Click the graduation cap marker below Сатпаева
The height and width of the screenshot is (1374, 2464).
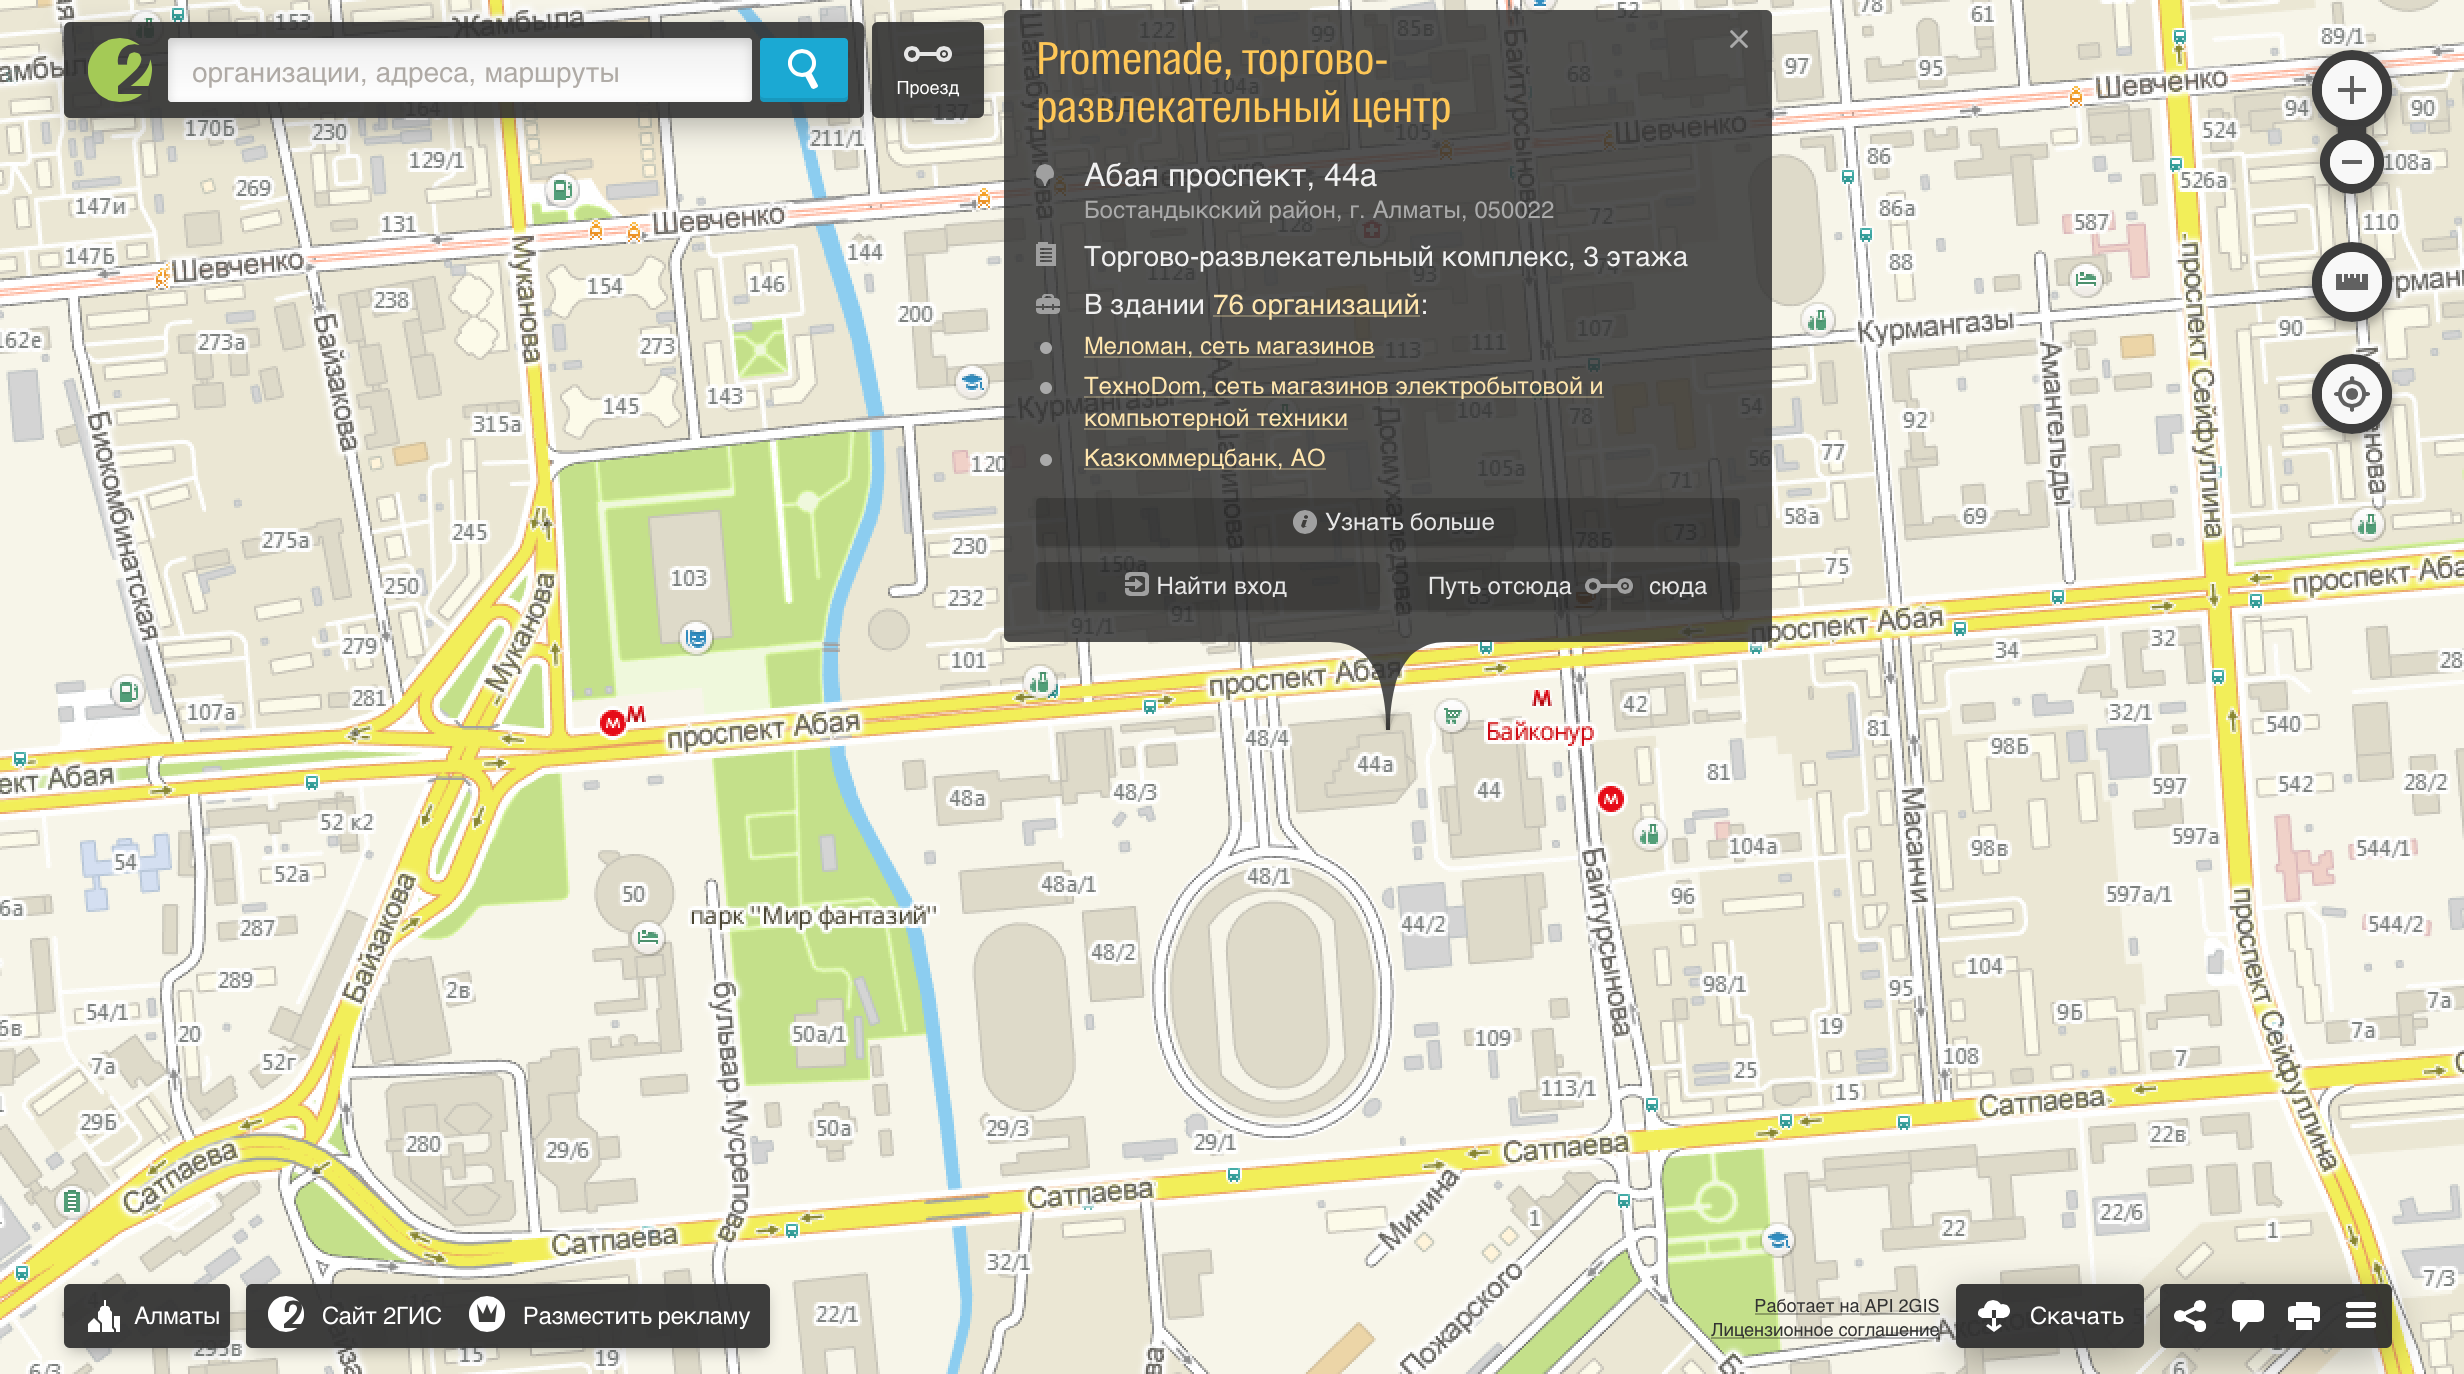[1777, 1241]
